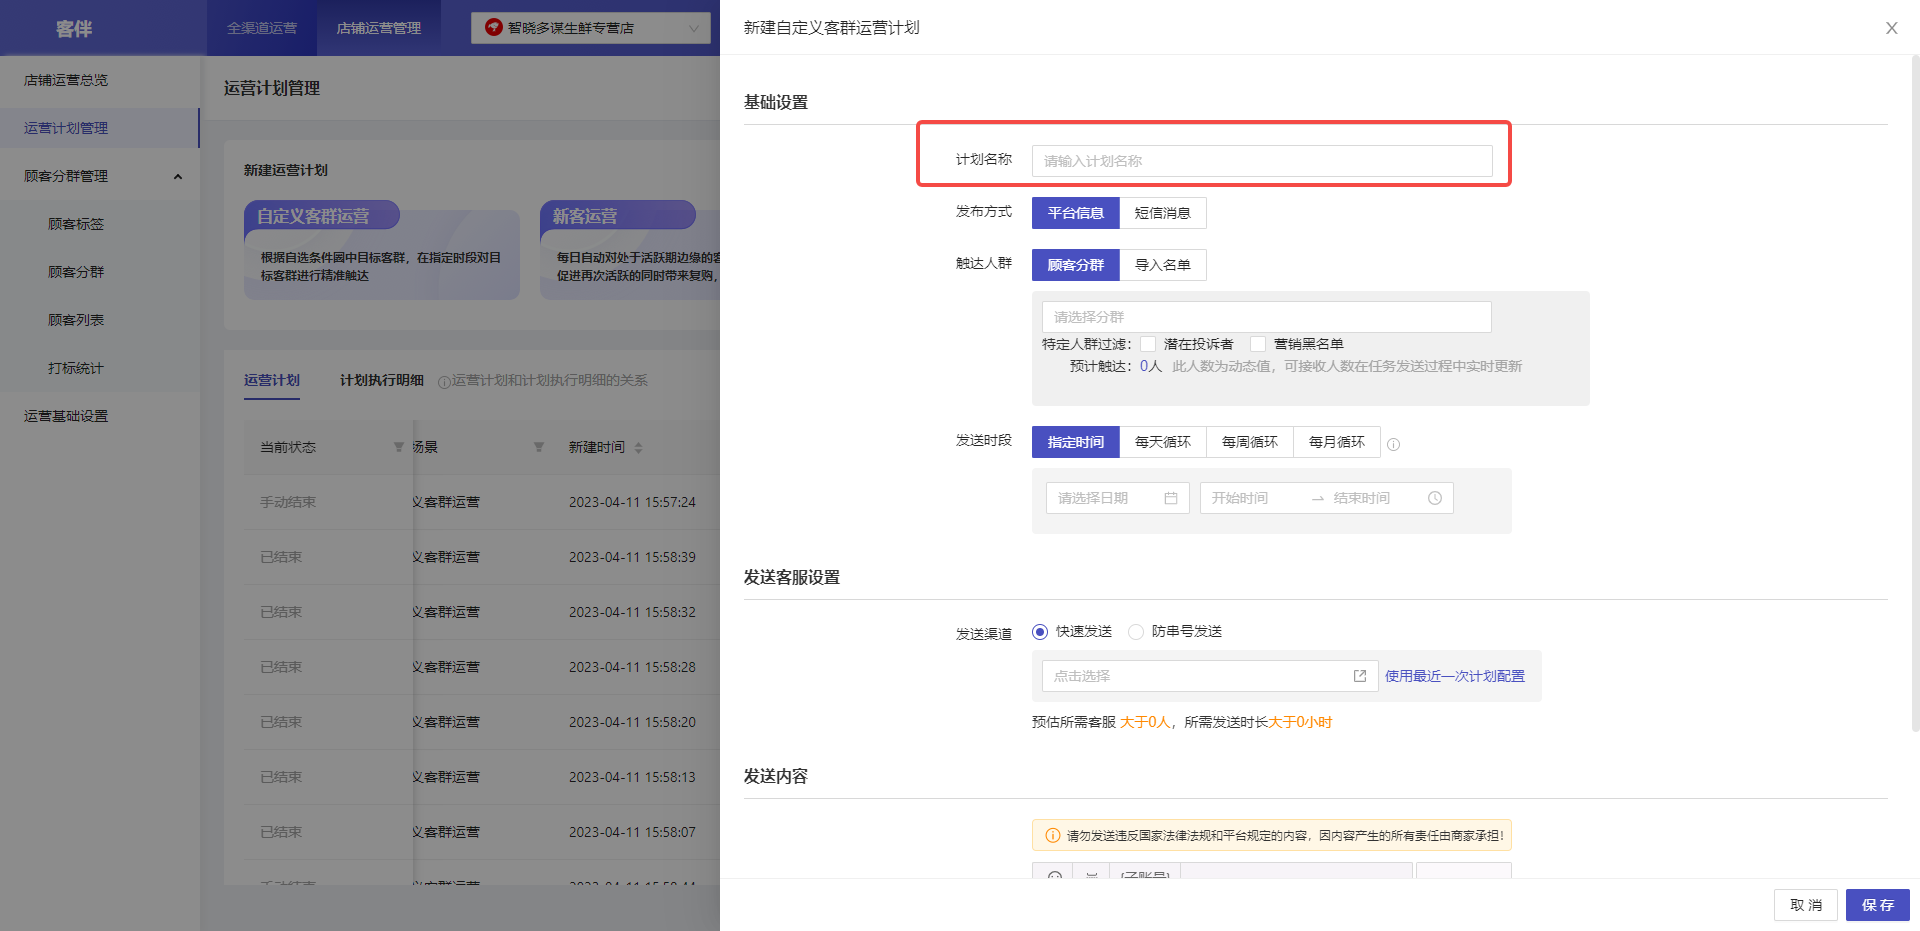
Task: Click the filter icon in 场景 column
Action: coord(539,447)
